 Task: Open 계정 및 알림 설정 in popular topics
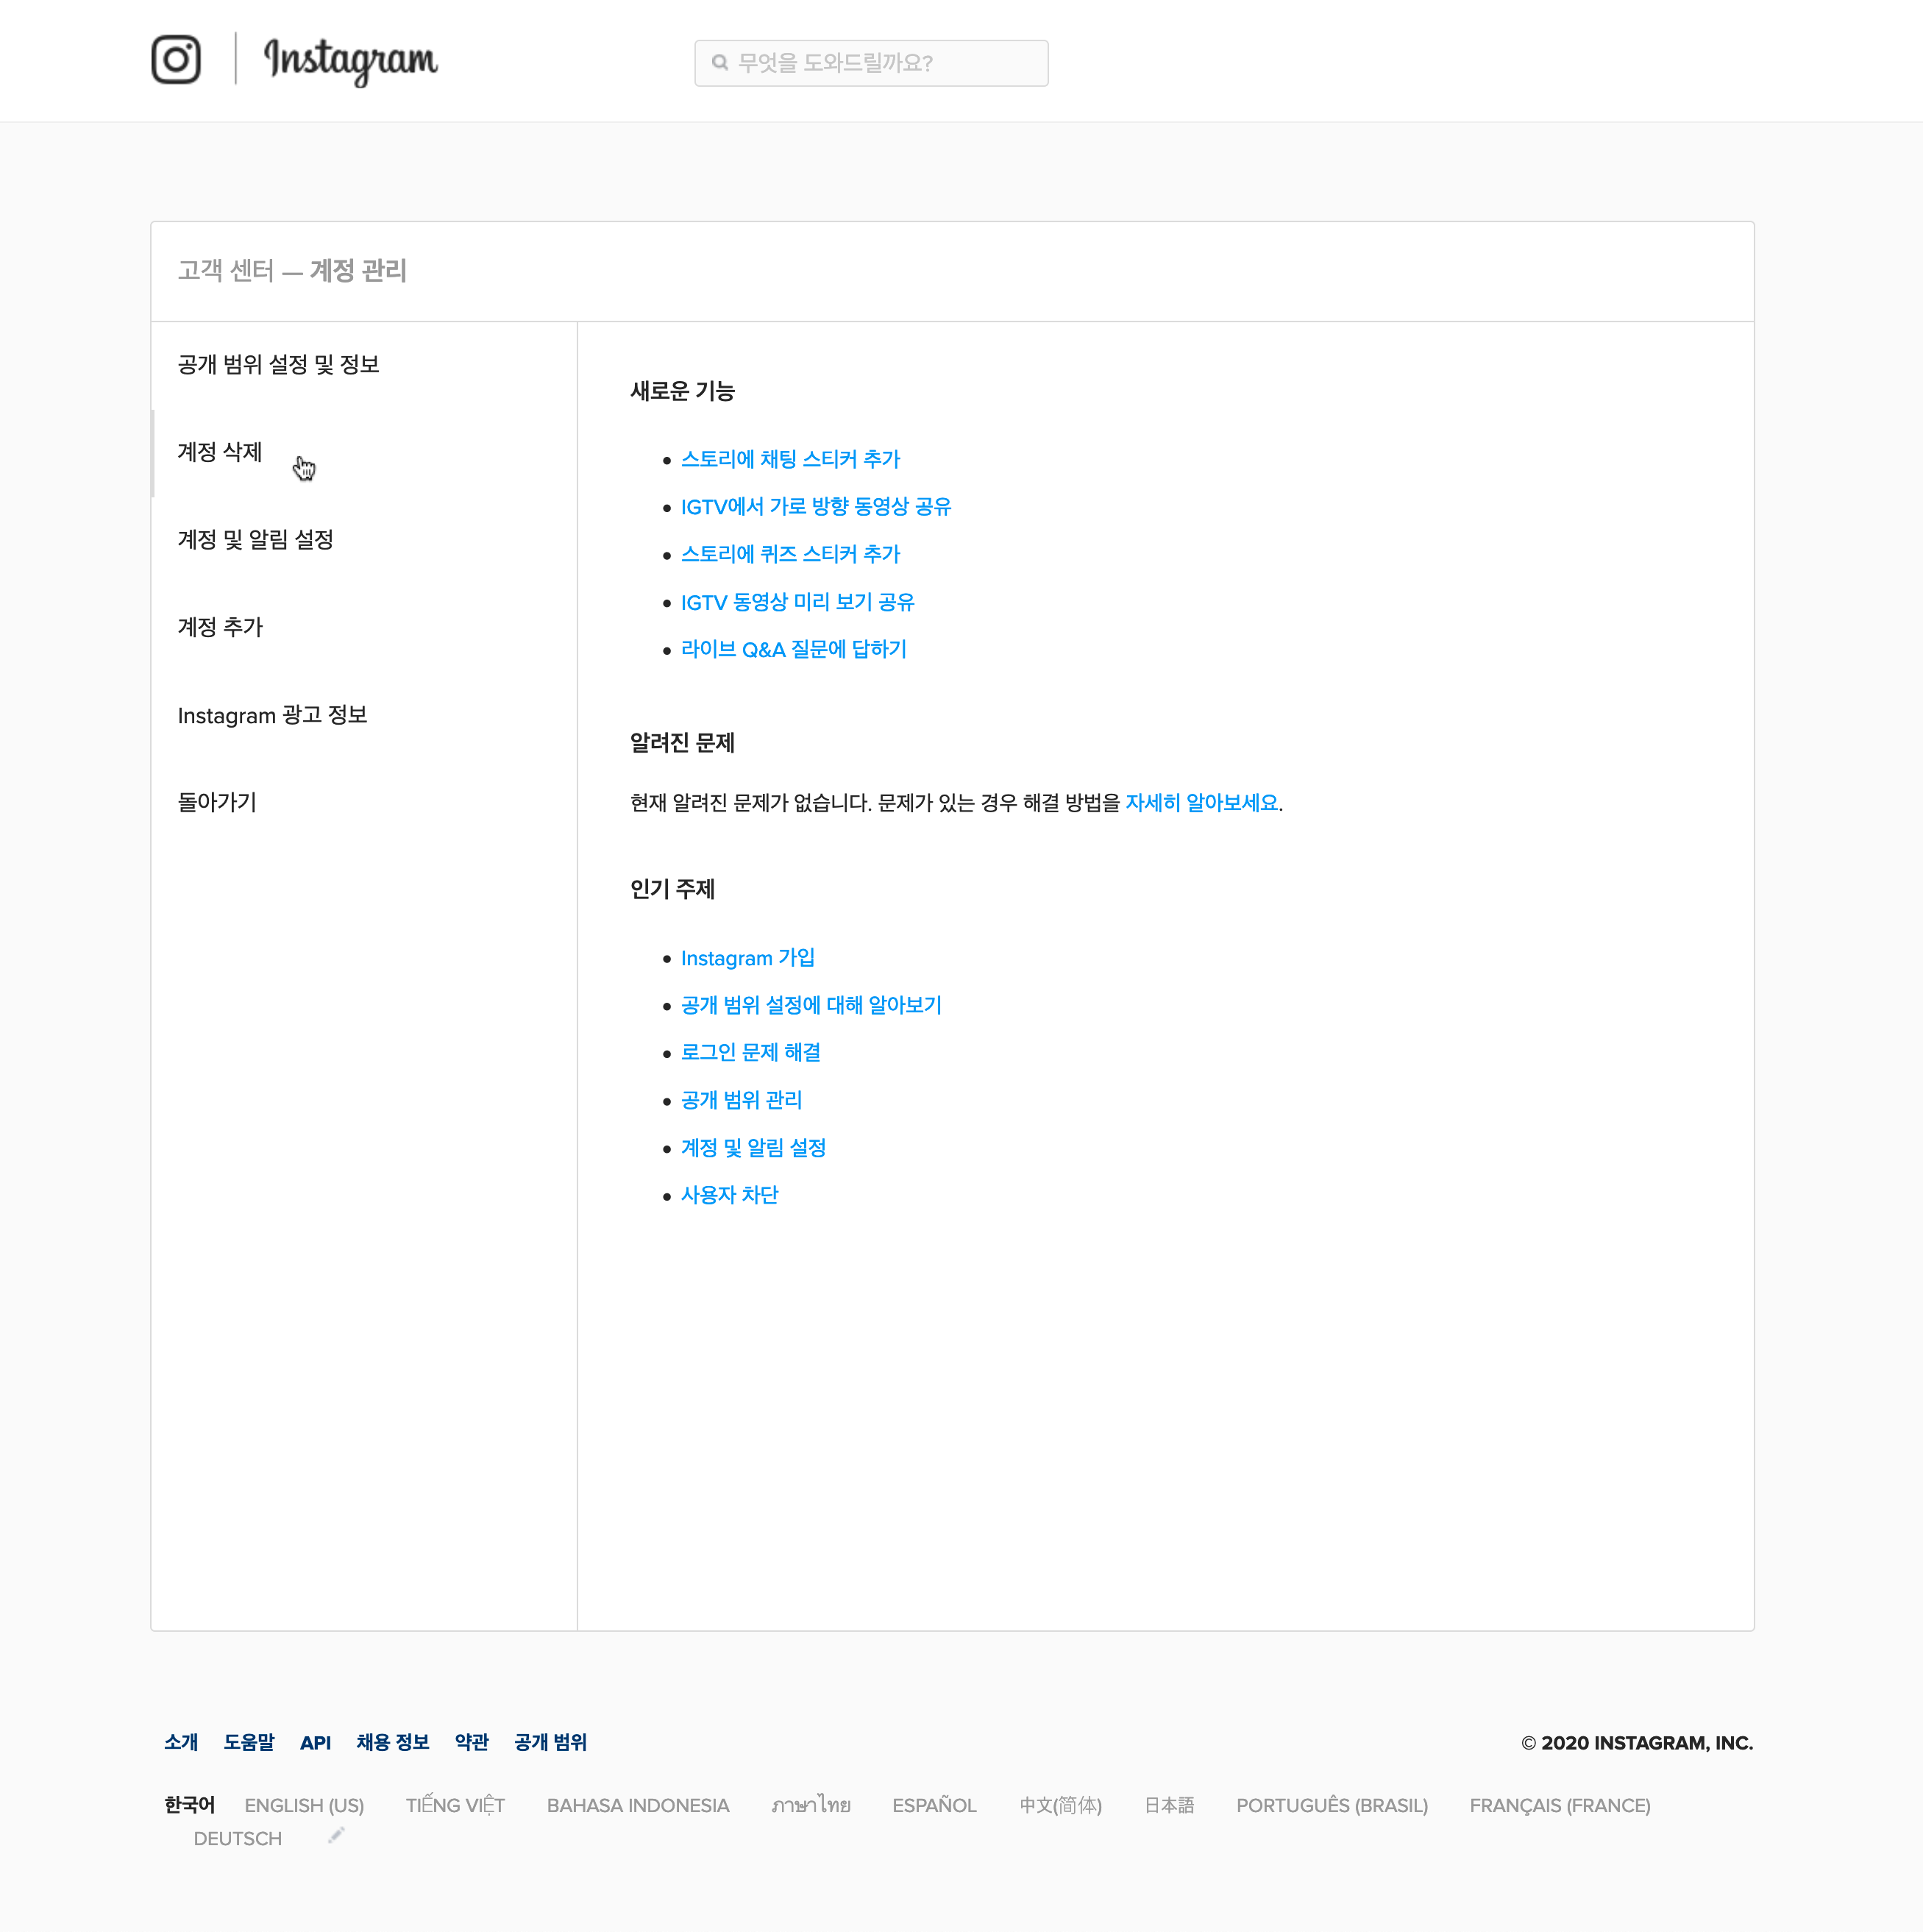click(754, 1148)
